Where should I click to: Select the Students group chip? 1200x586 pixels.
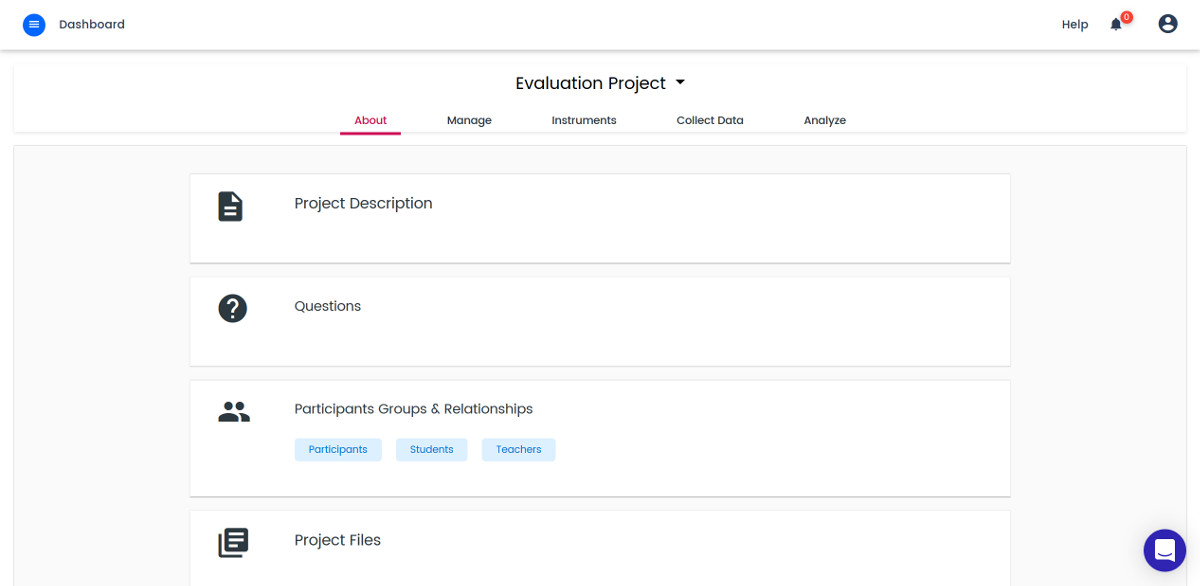point(432,450)
